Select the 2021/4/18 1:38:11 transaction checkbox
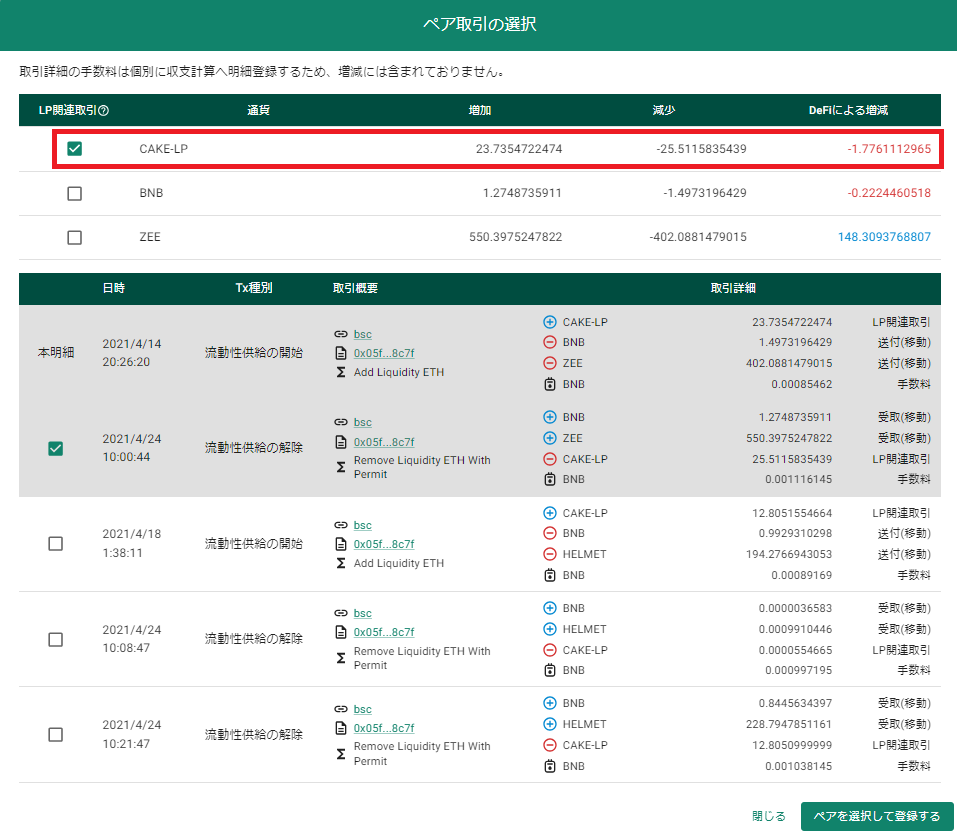The width and height of the screenshot is (957, 835). 56,543
